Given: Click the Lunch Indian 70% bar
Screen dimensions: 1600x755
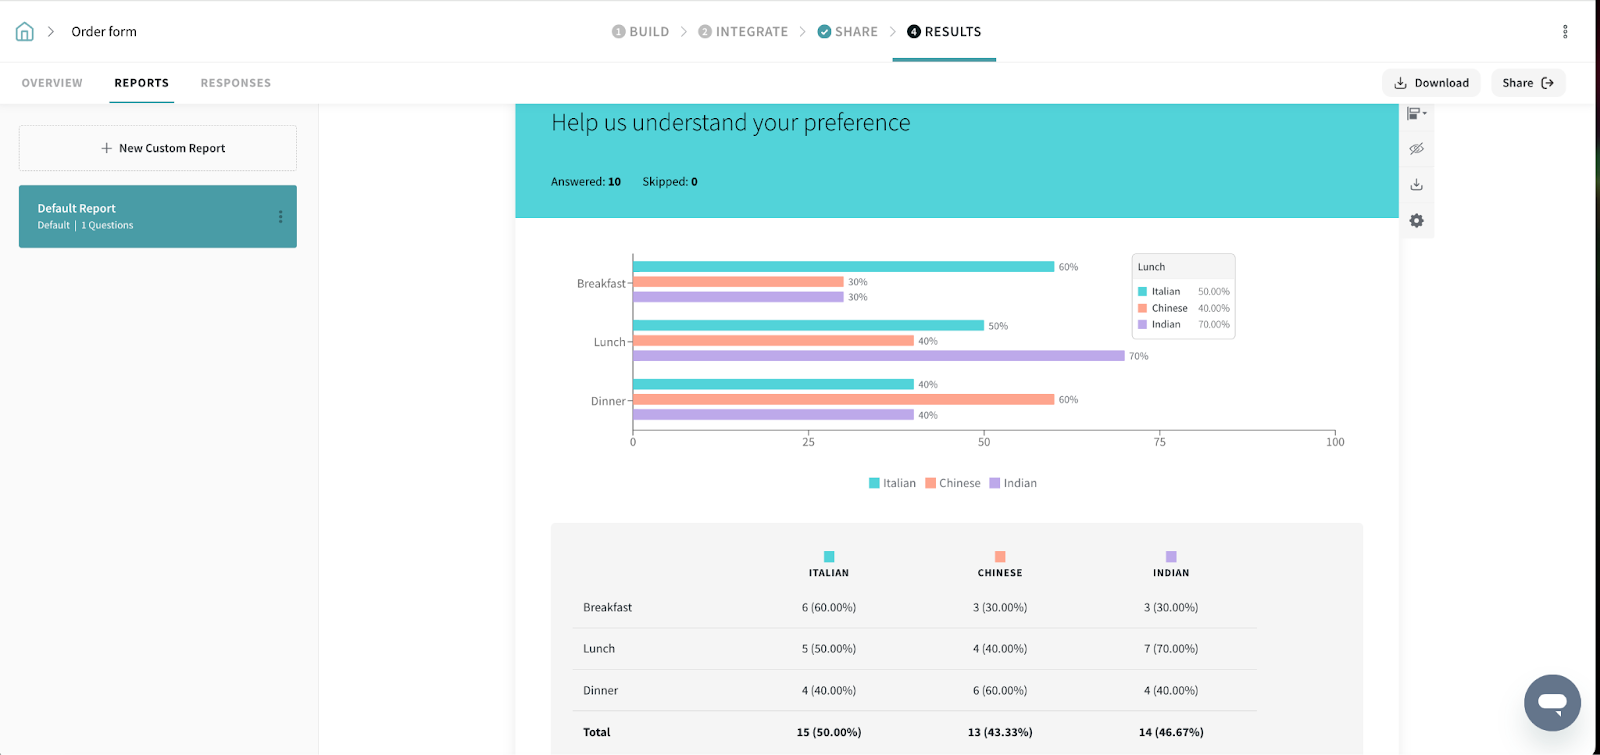Looking at the screenshot, I should coord(878,356).
